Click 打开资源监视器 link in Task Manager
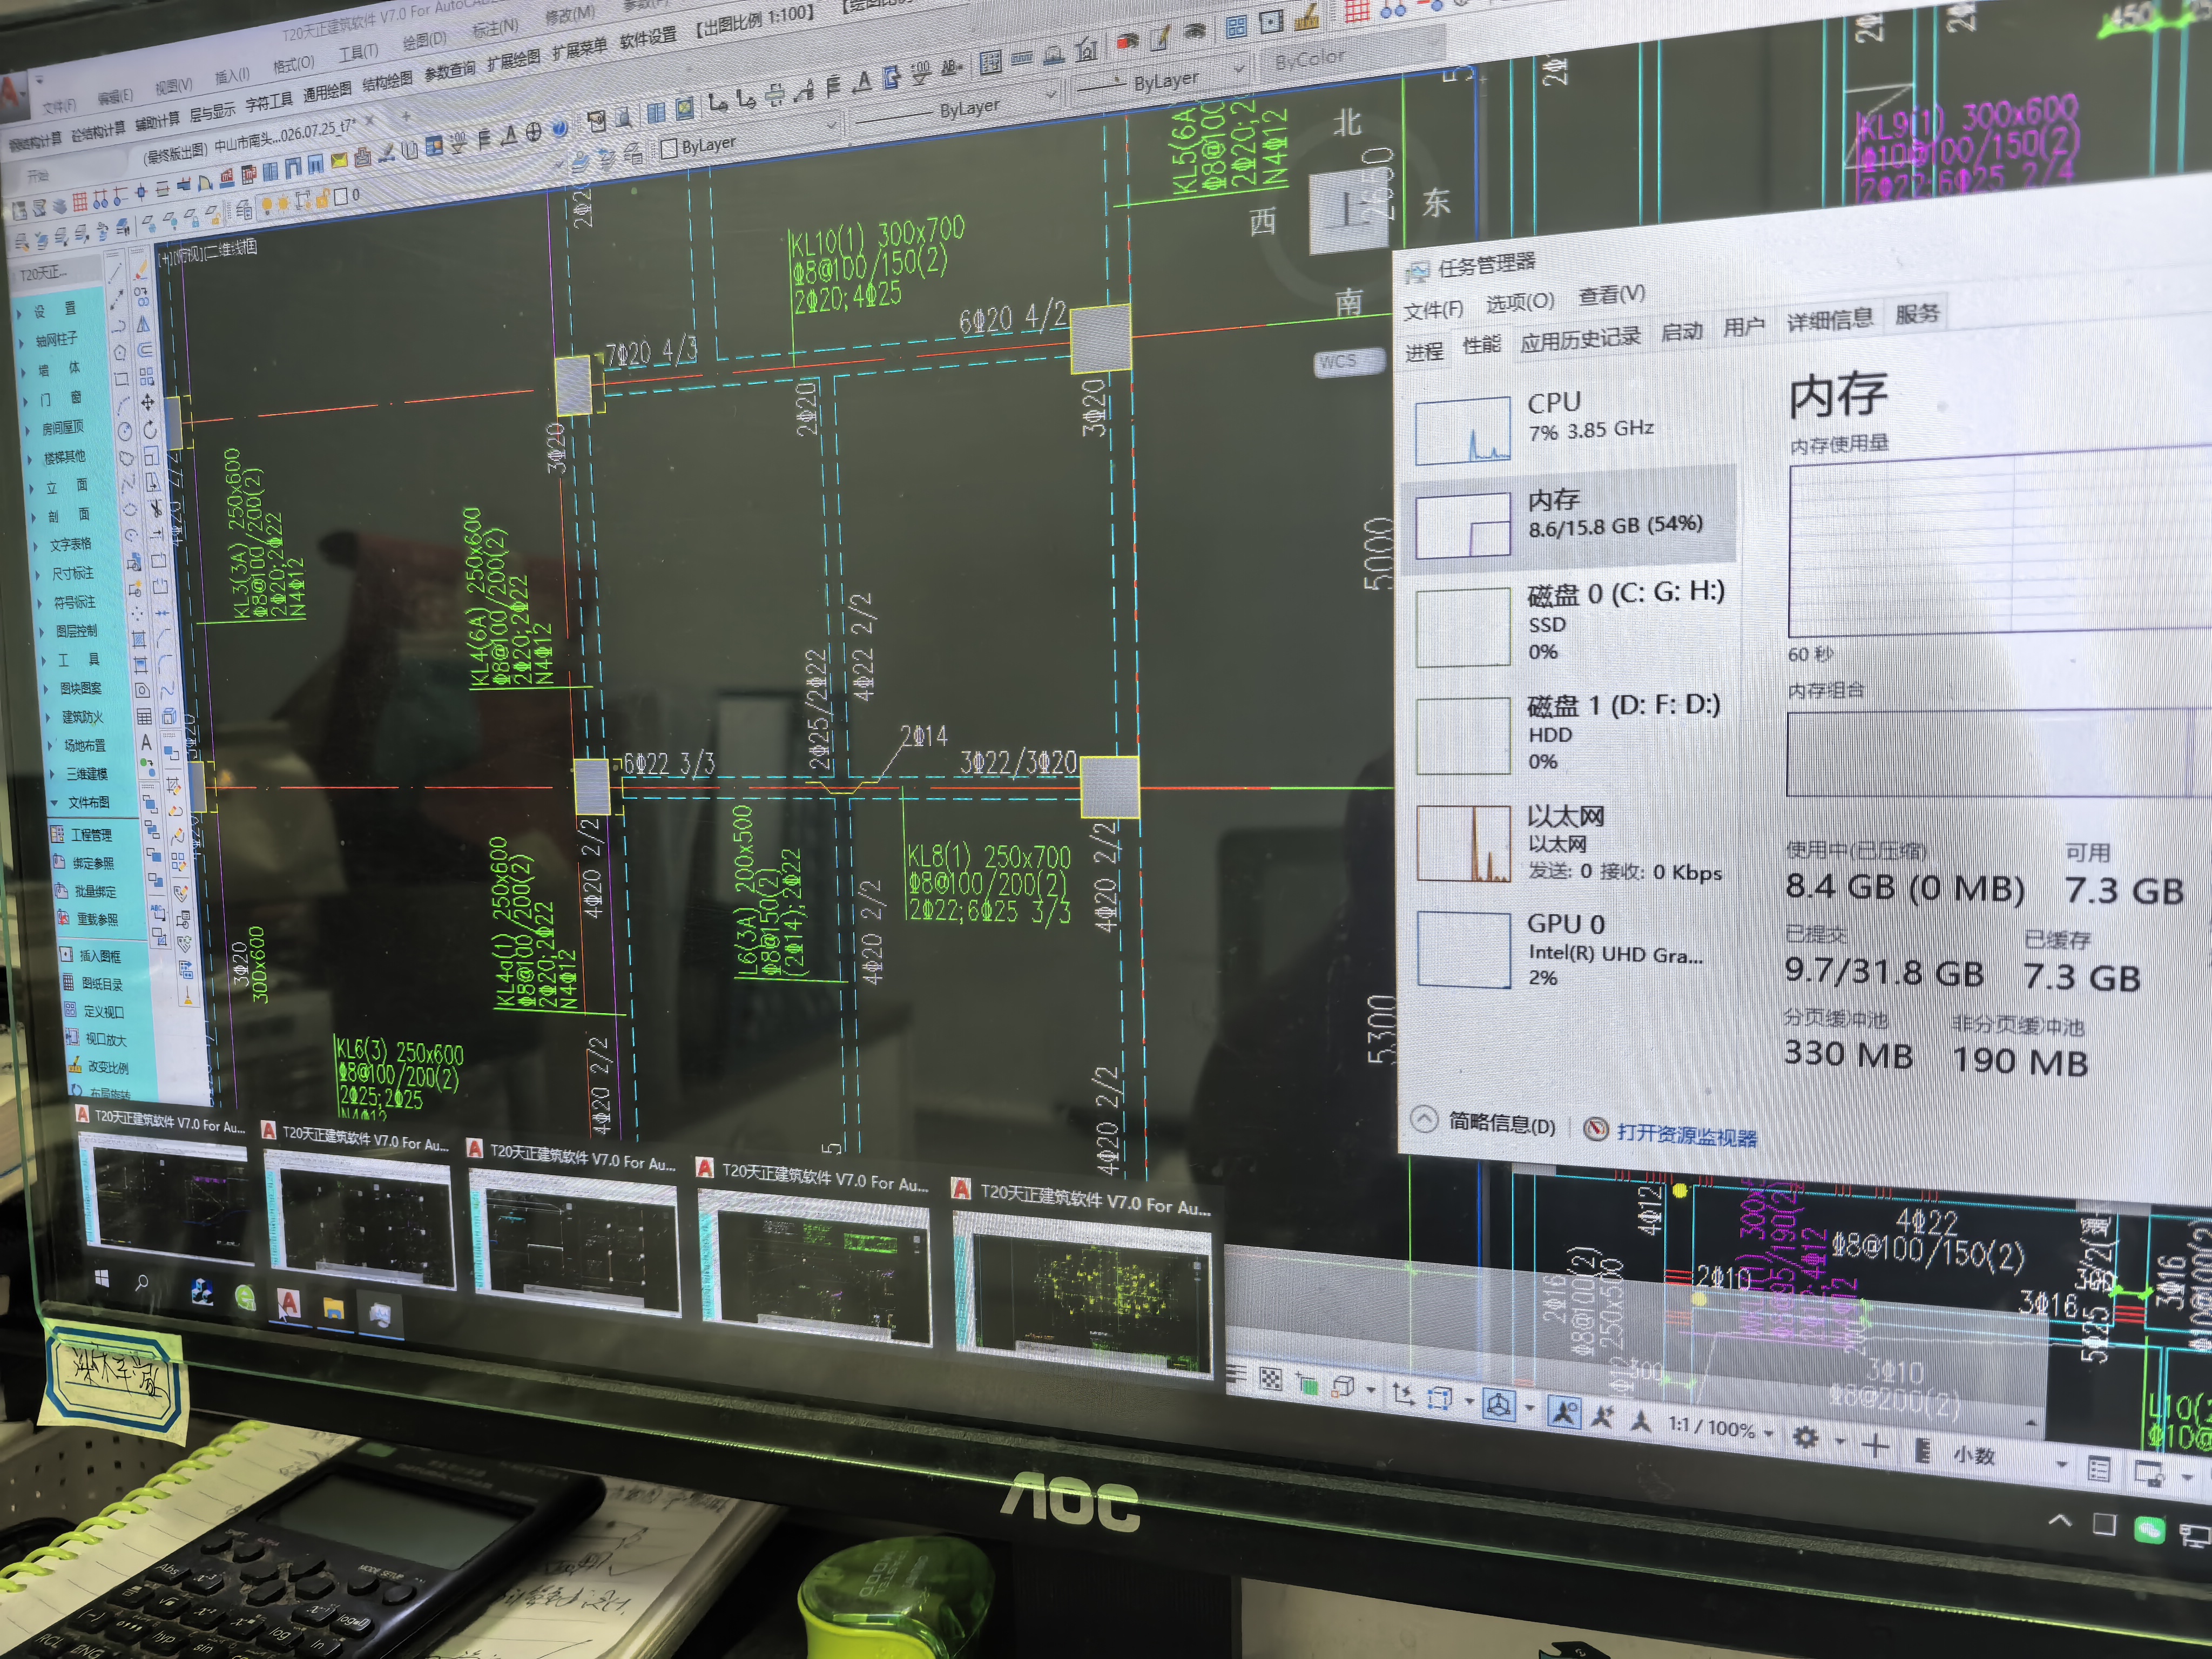The image size is (2212, 1659). (x=1686, y=1135)
